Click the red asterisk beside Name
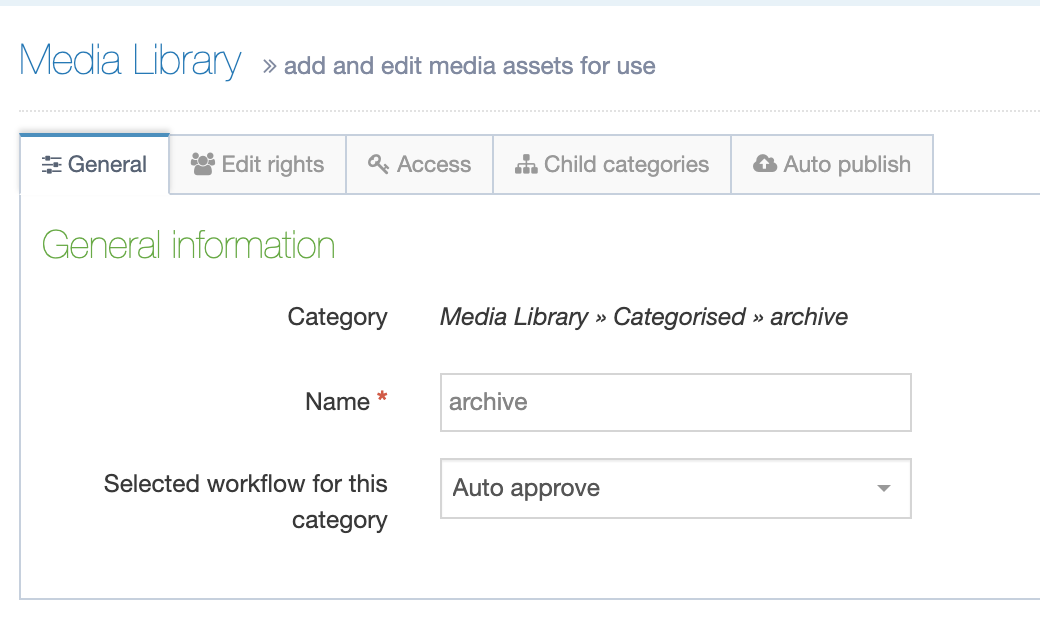 (381, 394)
